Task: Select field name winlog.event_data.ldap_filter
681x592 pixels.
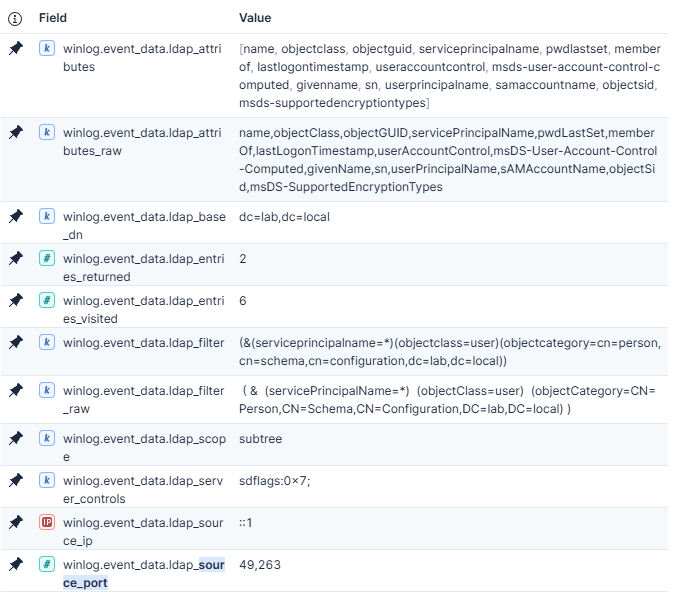Action: [144, 343]
